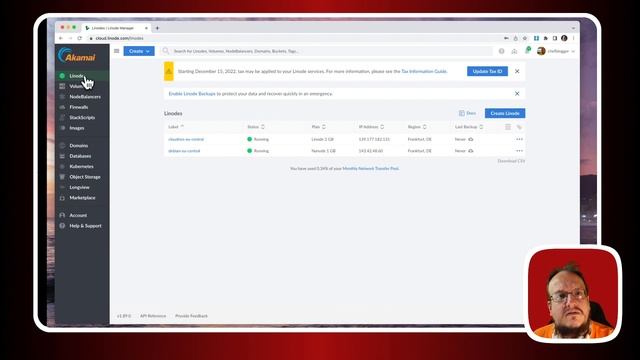Click the backup icon in second row
Viewport: 640px width, 360px height.
click(471, 151)
